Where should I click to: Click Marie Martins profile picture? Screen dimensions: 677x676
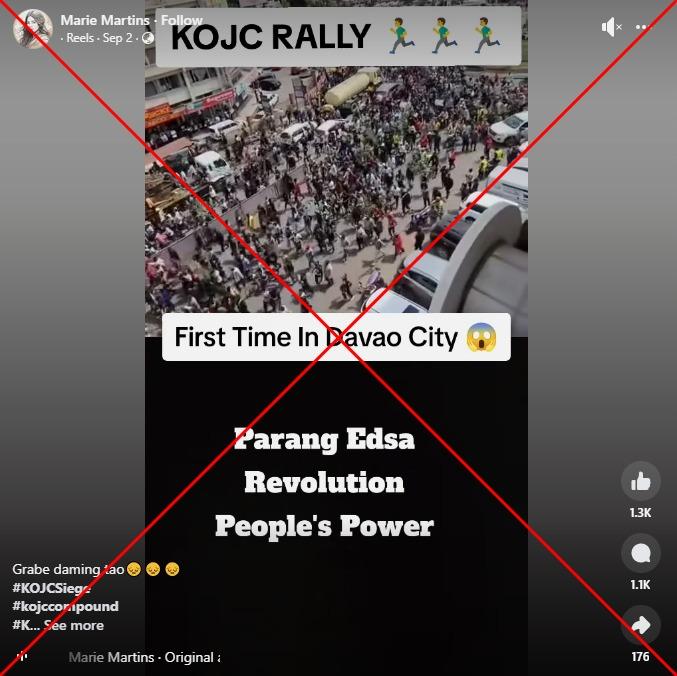[x=33, y=28]
